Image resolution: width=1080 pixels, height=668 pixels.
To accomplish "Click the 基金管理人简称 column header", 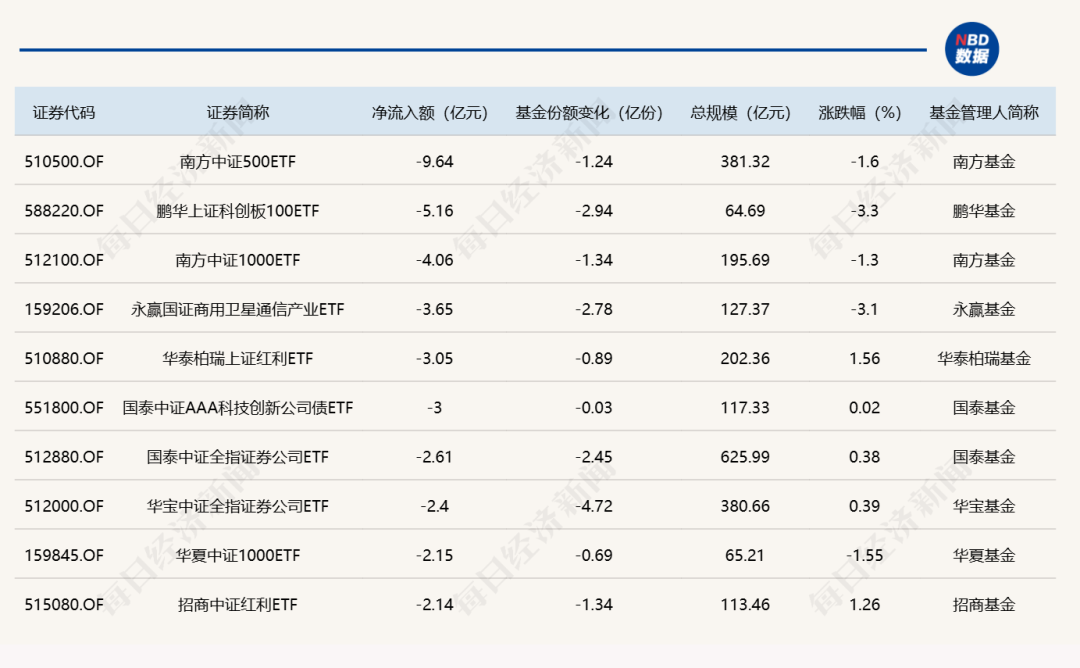I will pyautogui.click(x=984, y=112).
